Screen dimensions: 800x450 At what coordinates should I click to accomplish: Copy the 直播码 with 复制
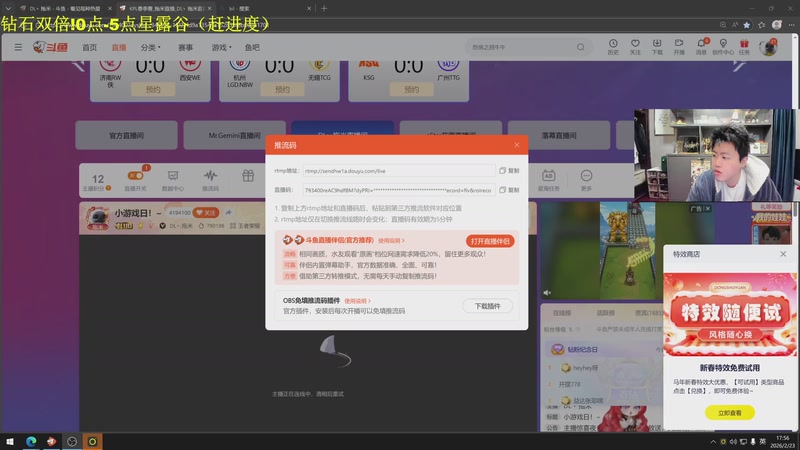pos(509,190)
